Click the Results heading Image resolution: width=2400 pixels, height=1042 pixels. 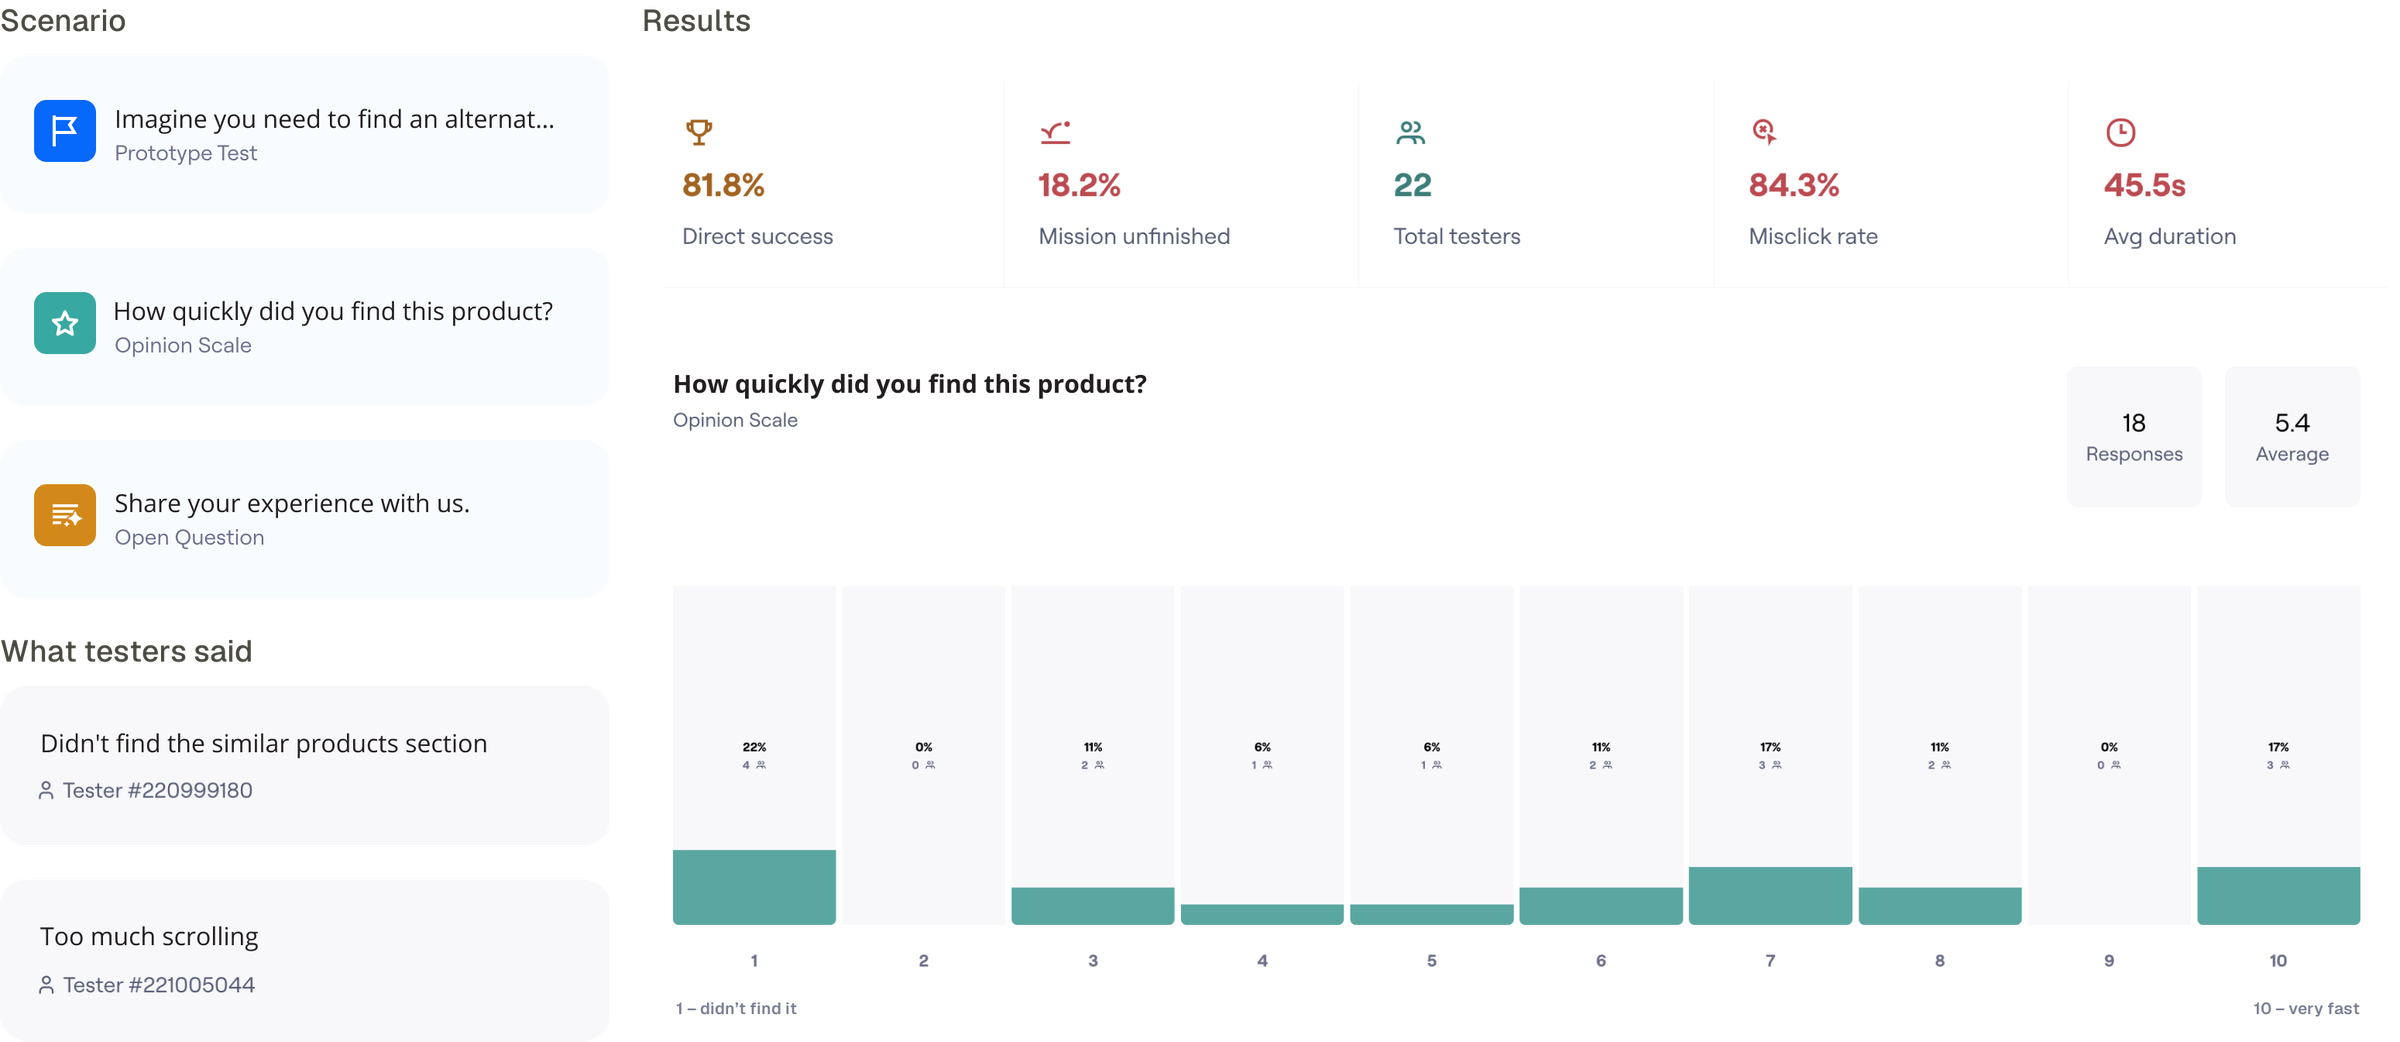point(696,20)
